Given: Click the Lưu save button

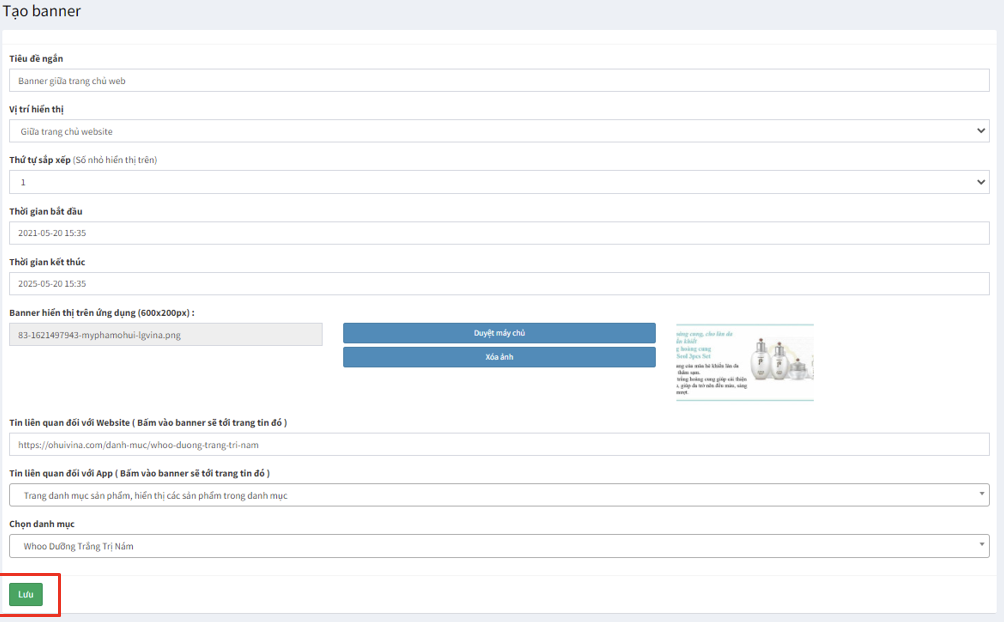Looking at the screenshot, I should click(x=26, y=594).
